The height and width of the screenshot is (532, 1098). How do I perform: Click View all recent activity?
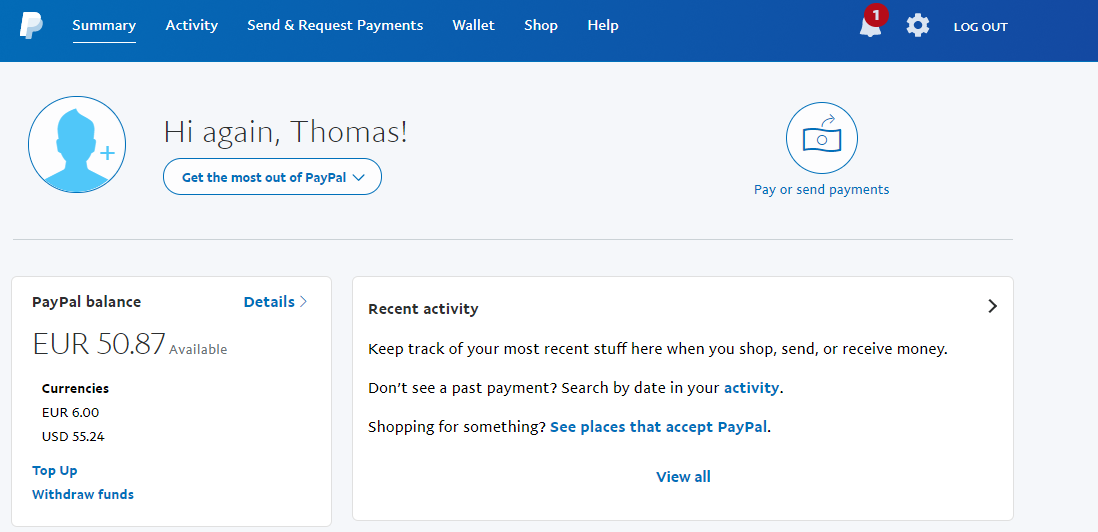(x=683, y=477)
